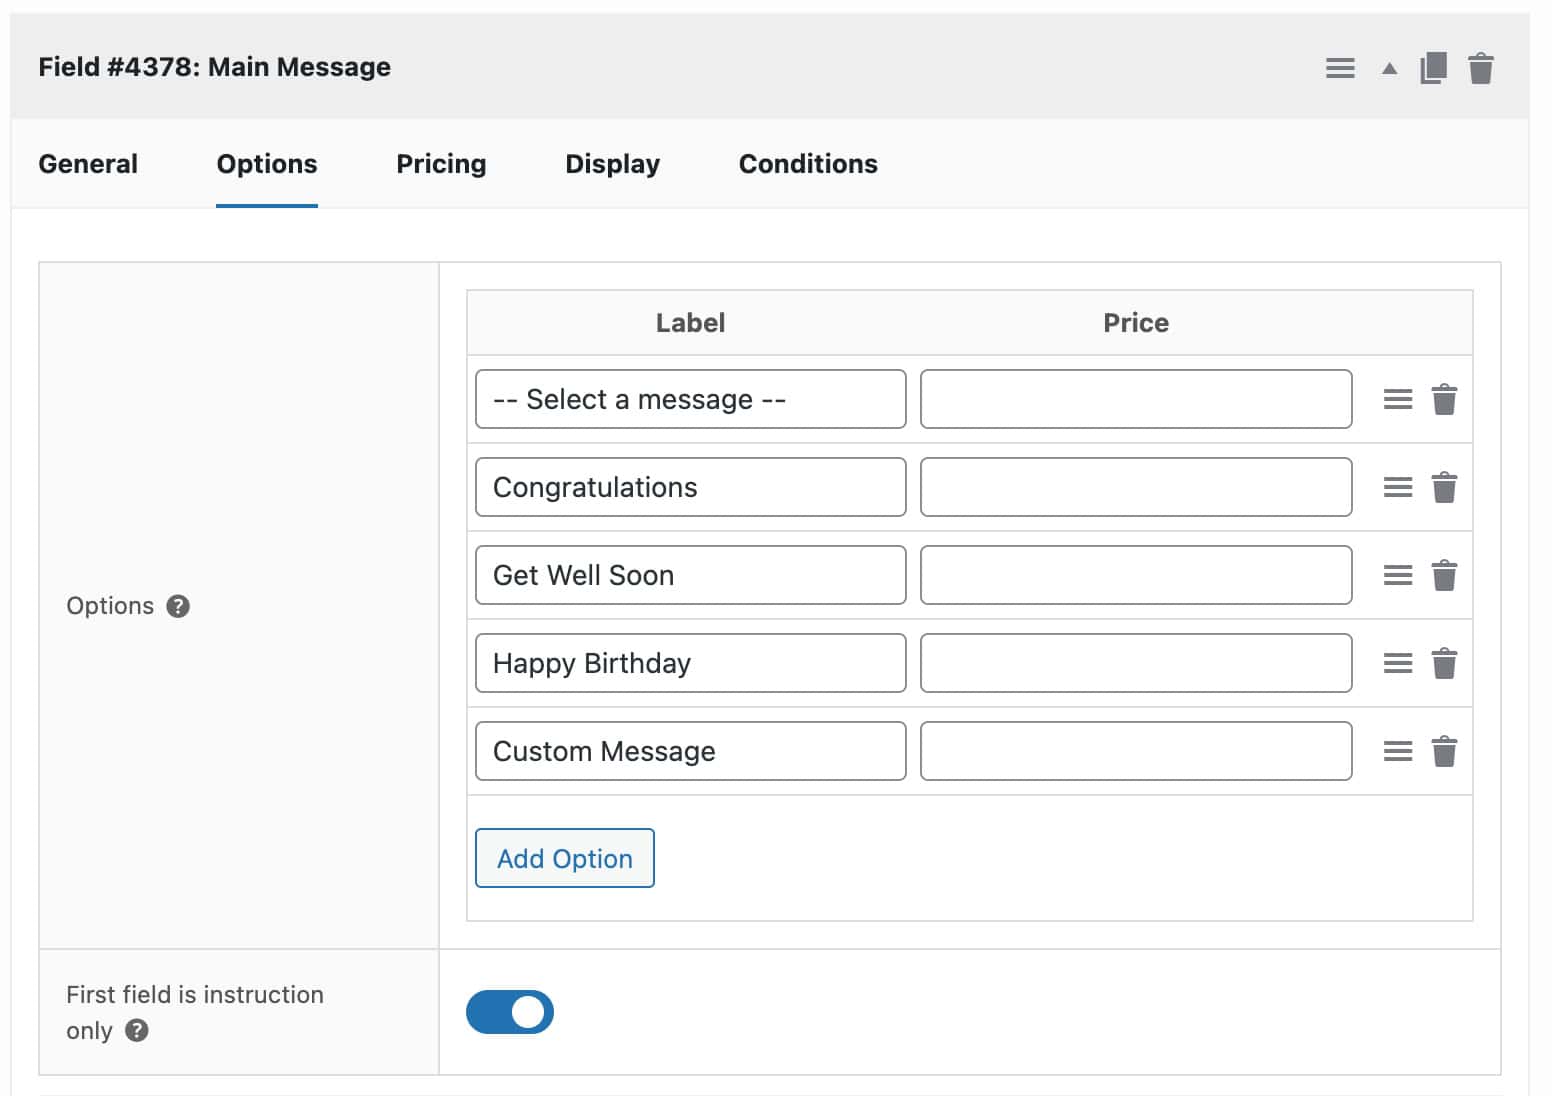Screen dimensions: 1552x1096
Task: Remove the Congratulations option row
Action: point(1443,487)
